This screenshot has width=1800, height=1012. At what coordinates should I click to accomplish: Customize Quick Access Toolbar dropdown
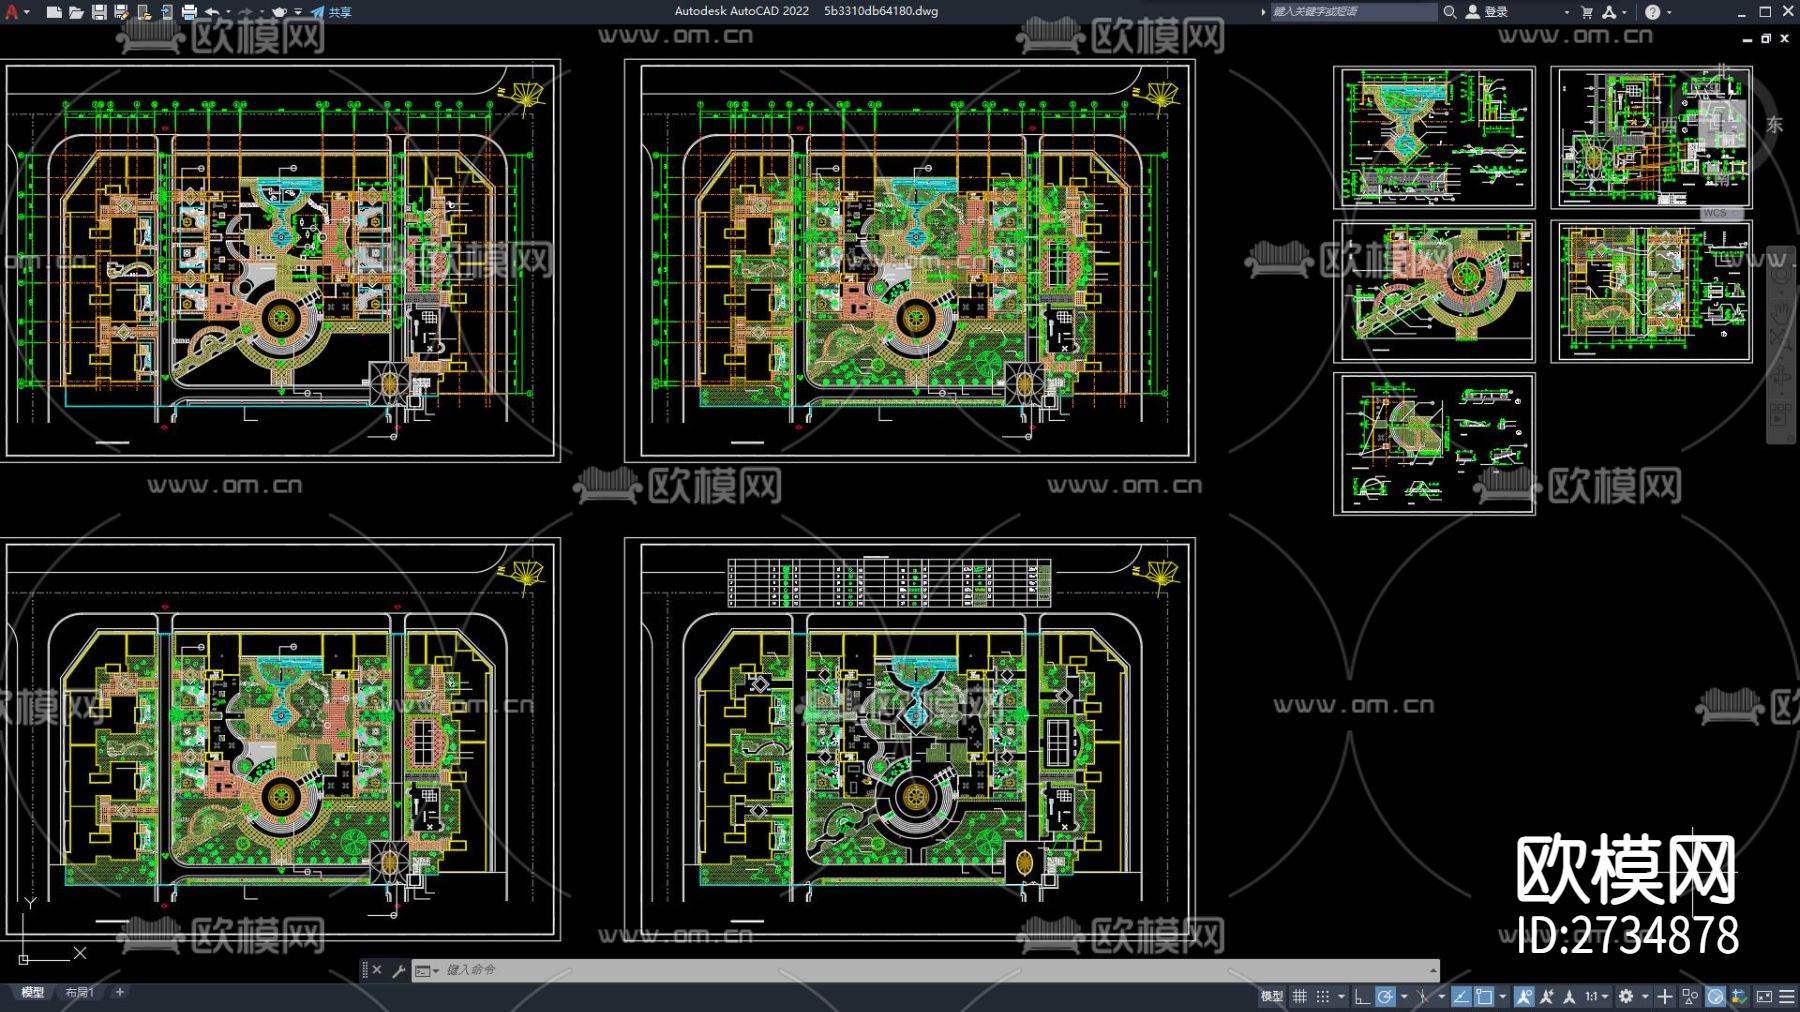[x=298, y=12]
